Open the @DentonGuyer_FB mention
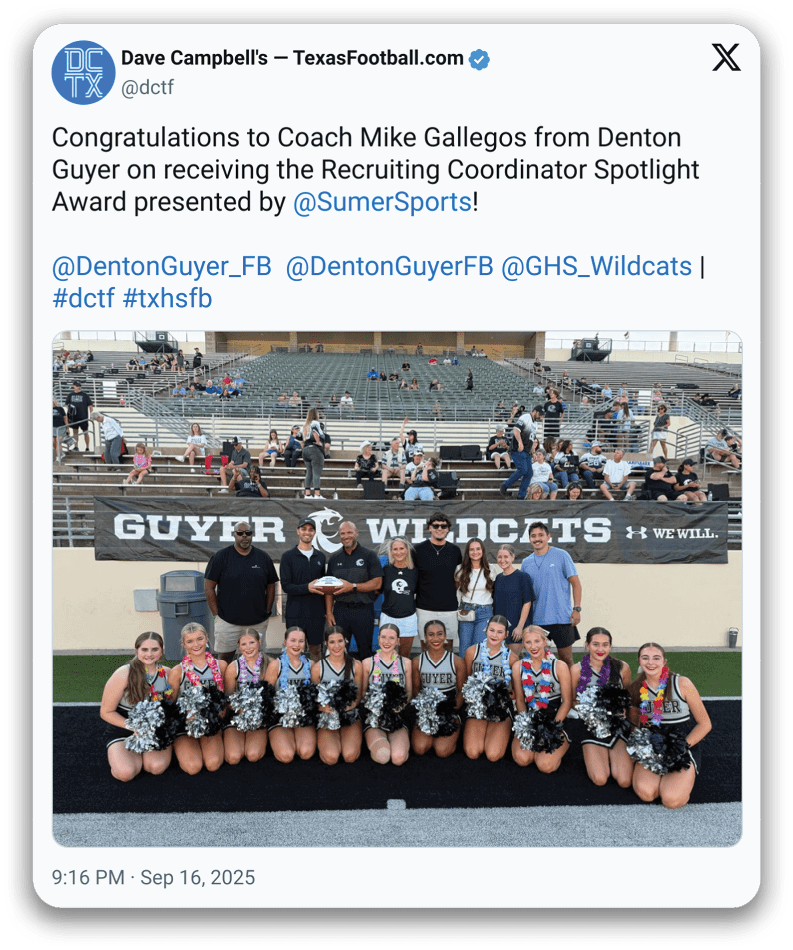 [x=162, y=266]
